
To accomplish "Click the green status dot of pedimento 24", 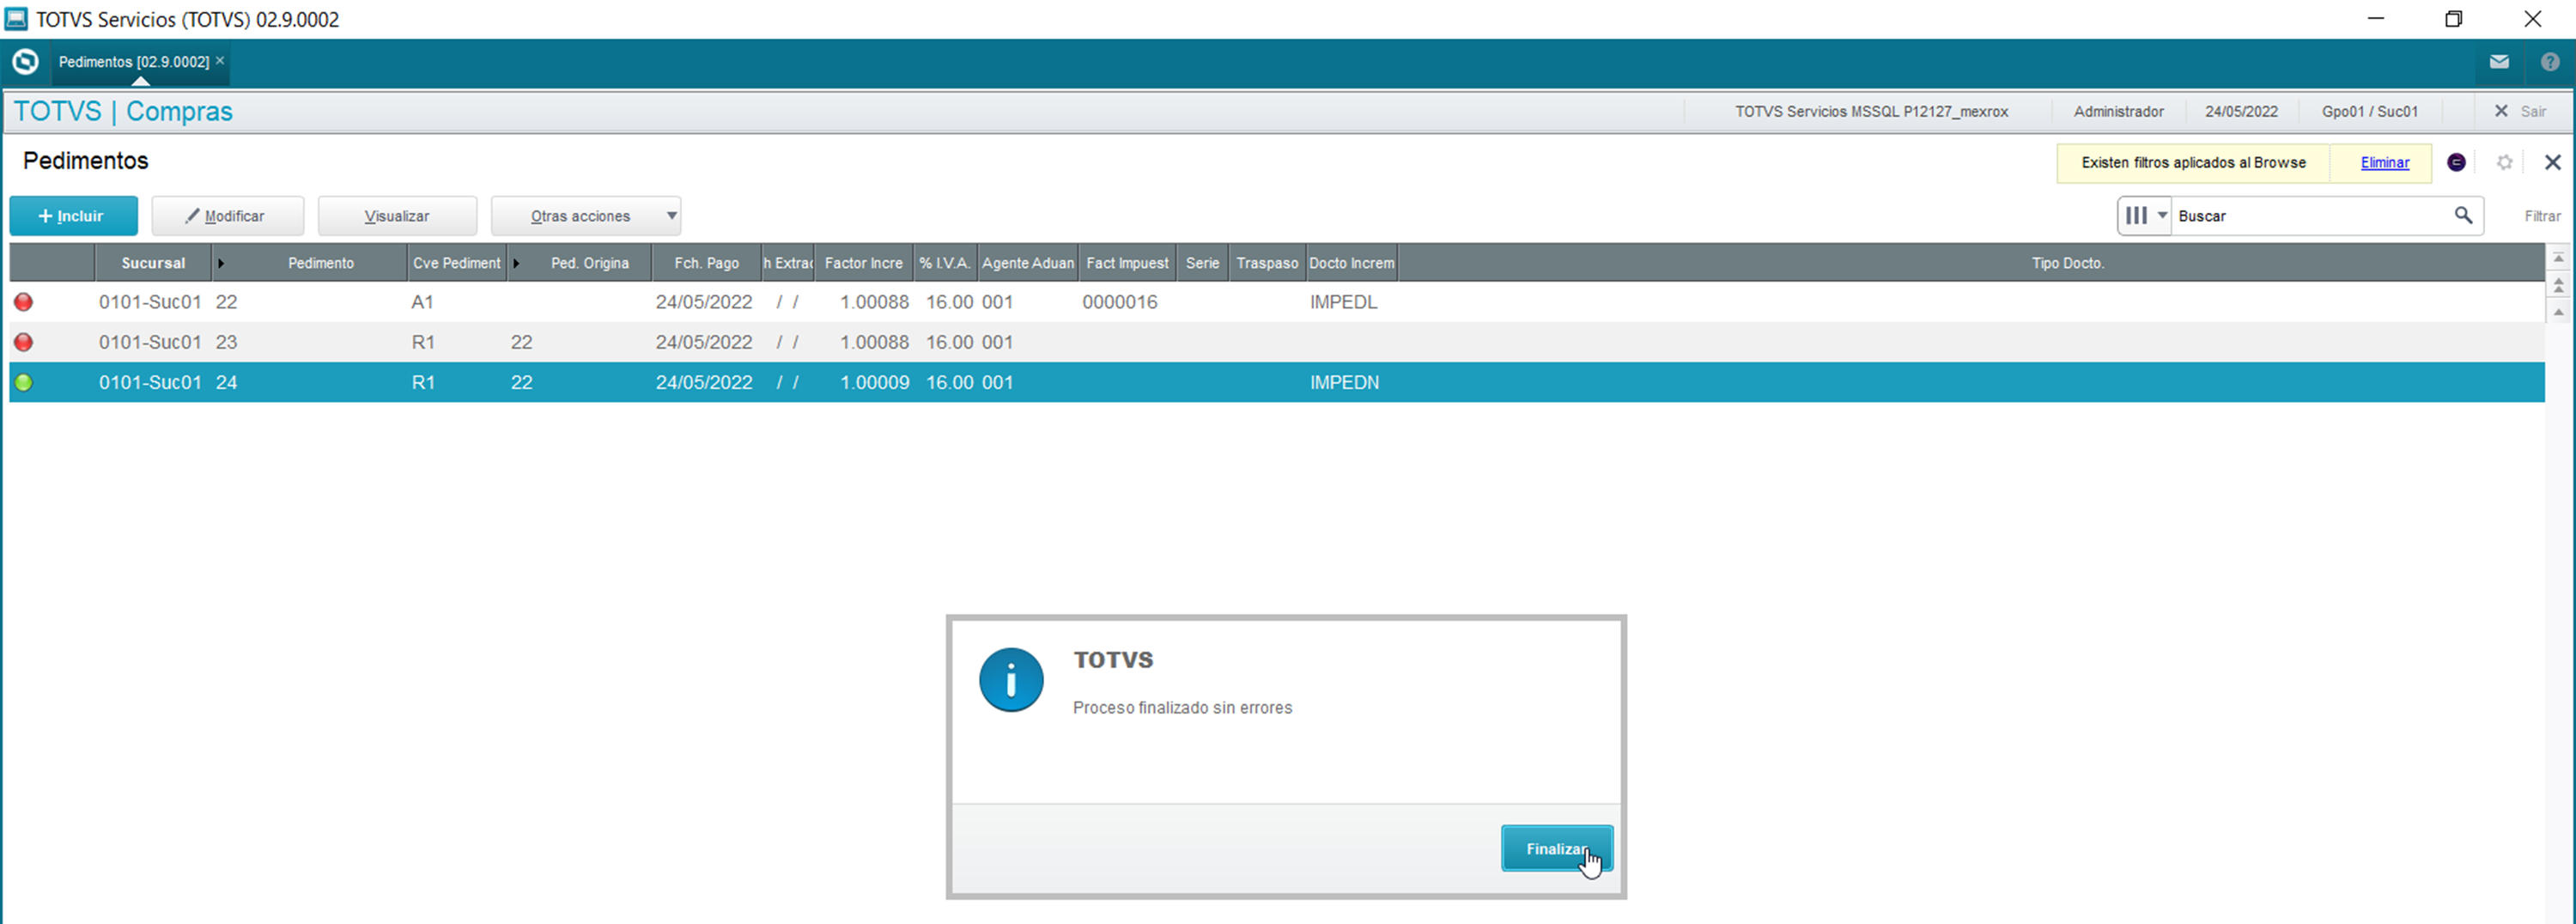I will point(23,382).
